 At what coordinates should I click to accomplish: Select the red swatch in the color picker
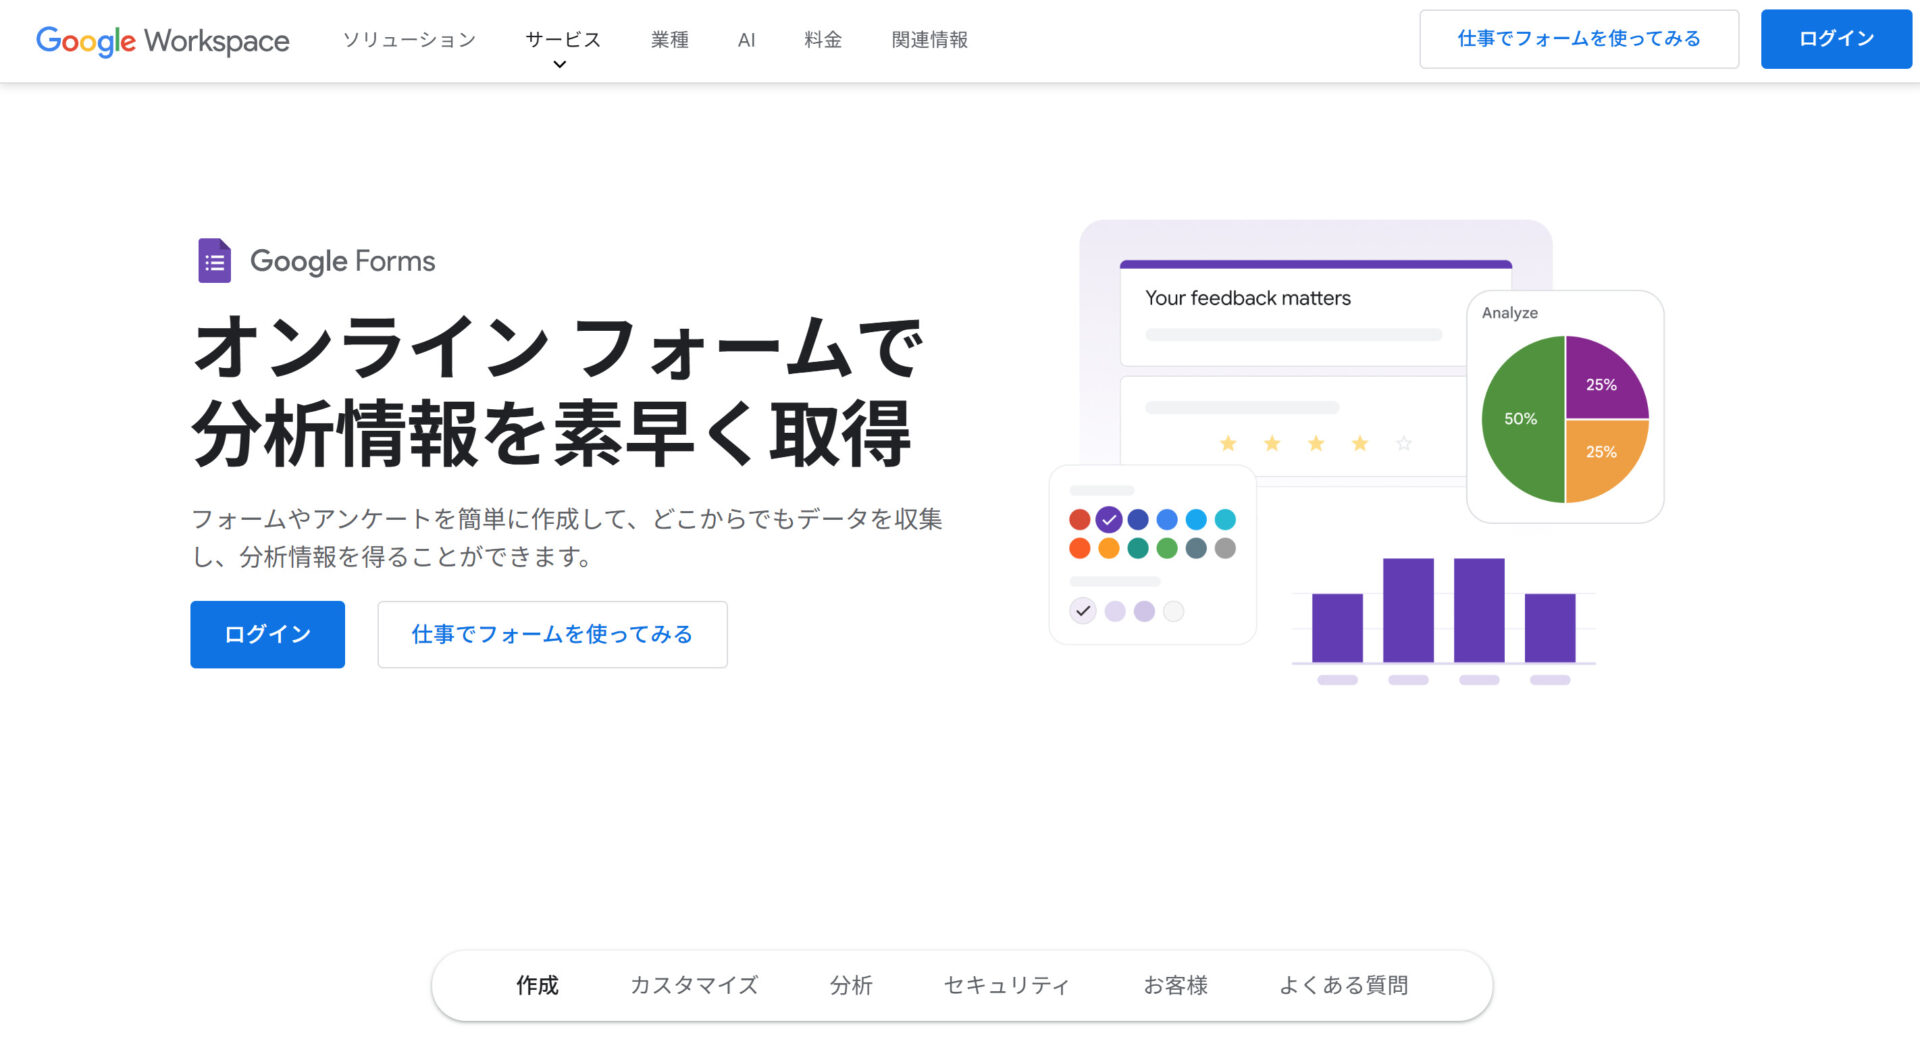[x=1079, y=519]
